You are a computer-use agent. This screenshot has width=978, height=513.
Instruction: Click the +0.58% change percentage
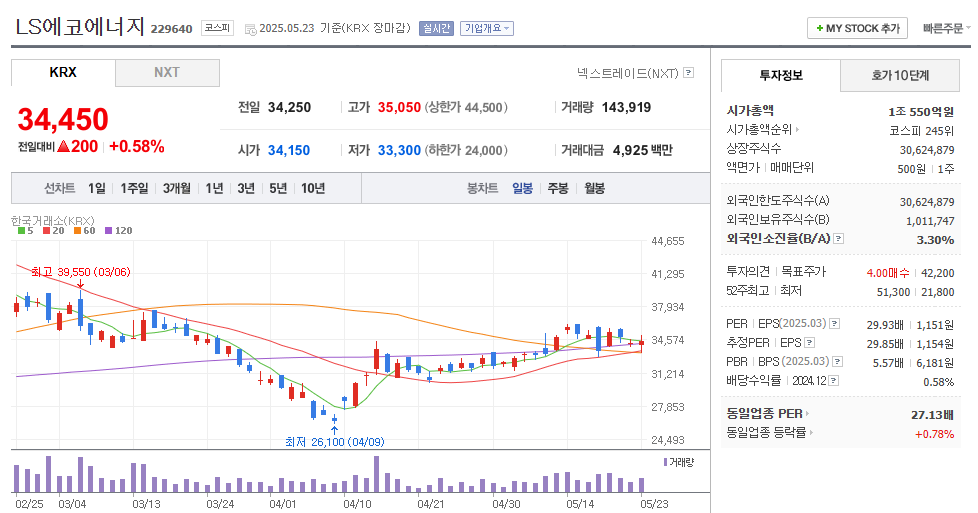tap(137, 147)
